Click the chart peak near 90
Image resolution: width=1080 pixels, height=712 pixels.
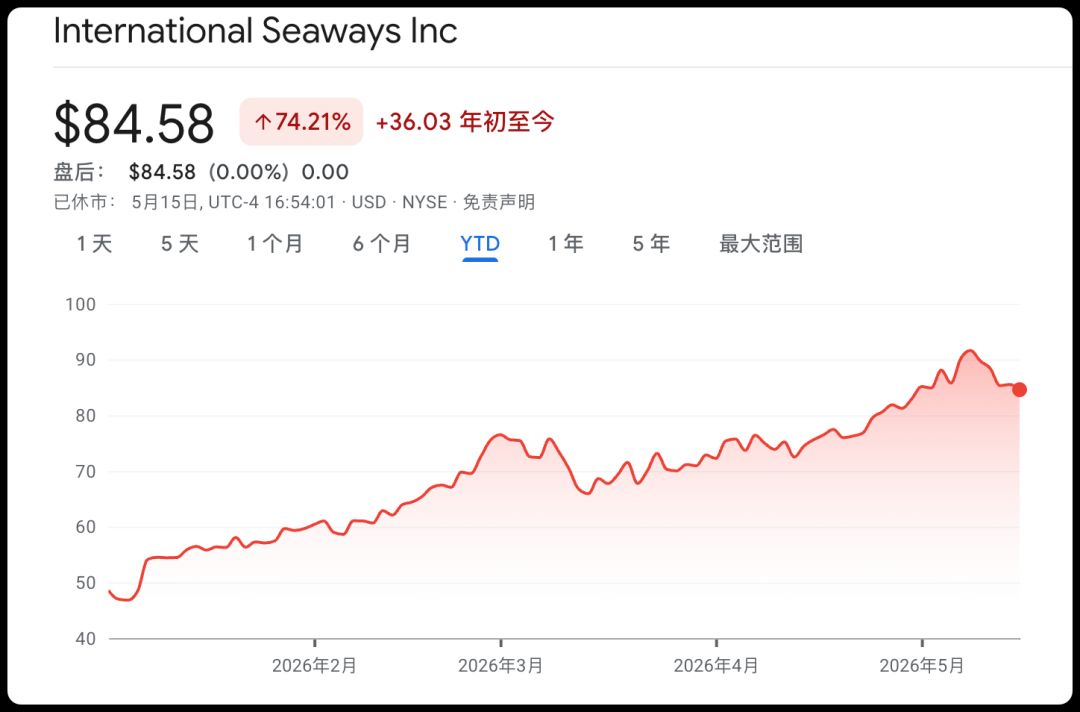pos(969,351)
